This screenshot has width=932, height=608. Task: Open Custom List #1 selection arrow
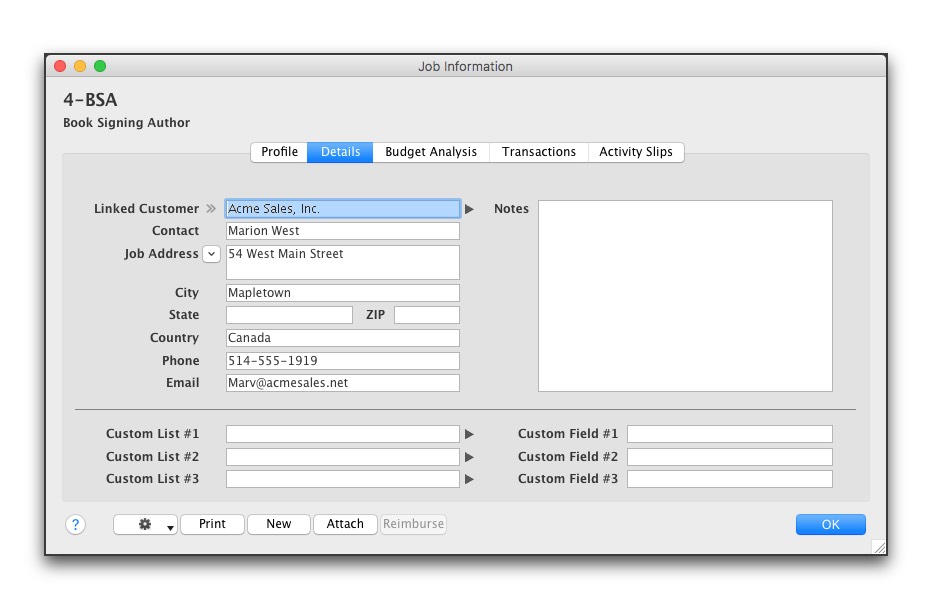pos(470,434)
